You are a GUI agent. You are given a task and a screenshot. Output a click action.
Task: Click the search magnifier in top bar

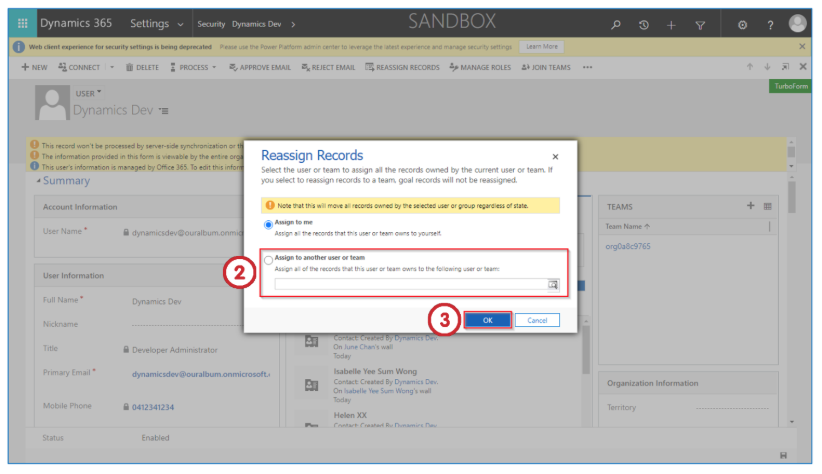tap(616, 24)
